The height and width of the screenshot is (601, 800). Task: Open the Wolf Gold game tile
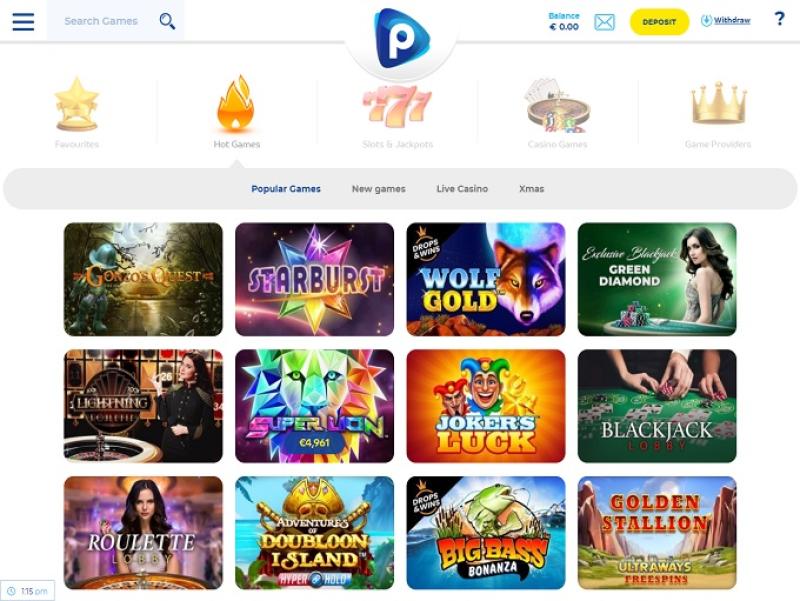[486, 279]
